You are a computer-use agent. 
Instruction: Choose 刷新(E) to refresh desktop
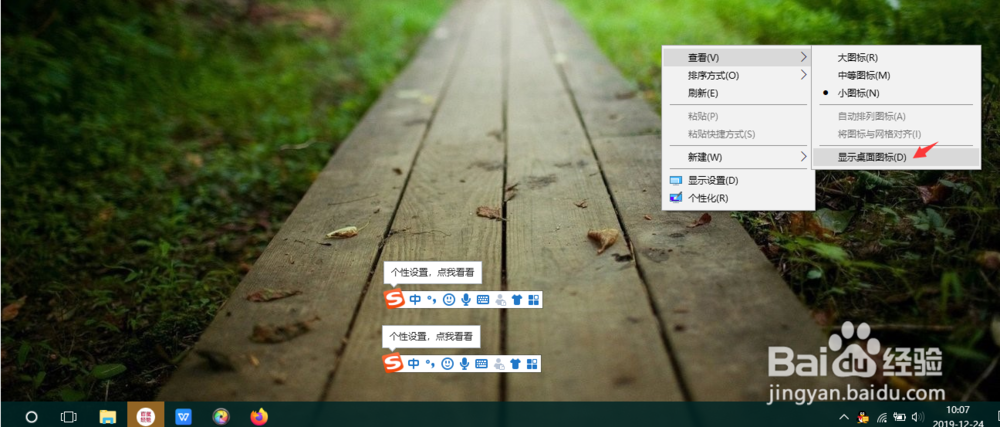coord(737,93)
